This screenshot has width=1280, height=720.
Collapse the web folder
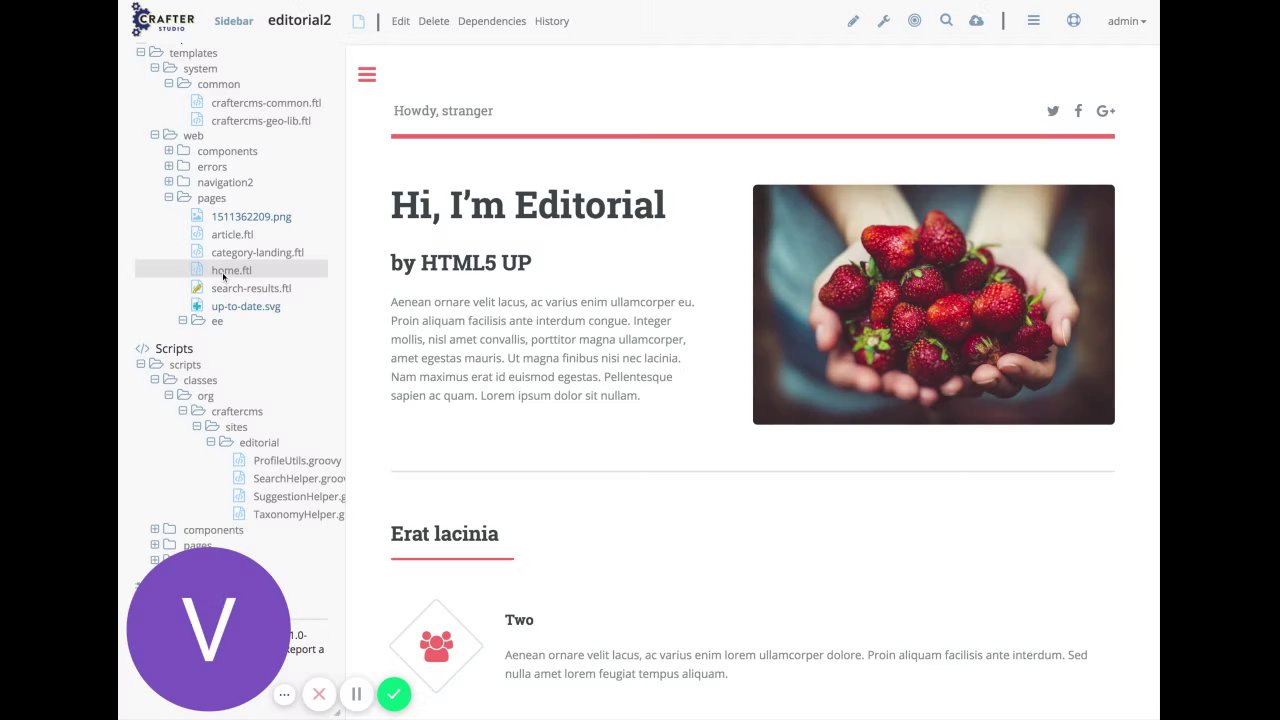click(x=155, y=135)
